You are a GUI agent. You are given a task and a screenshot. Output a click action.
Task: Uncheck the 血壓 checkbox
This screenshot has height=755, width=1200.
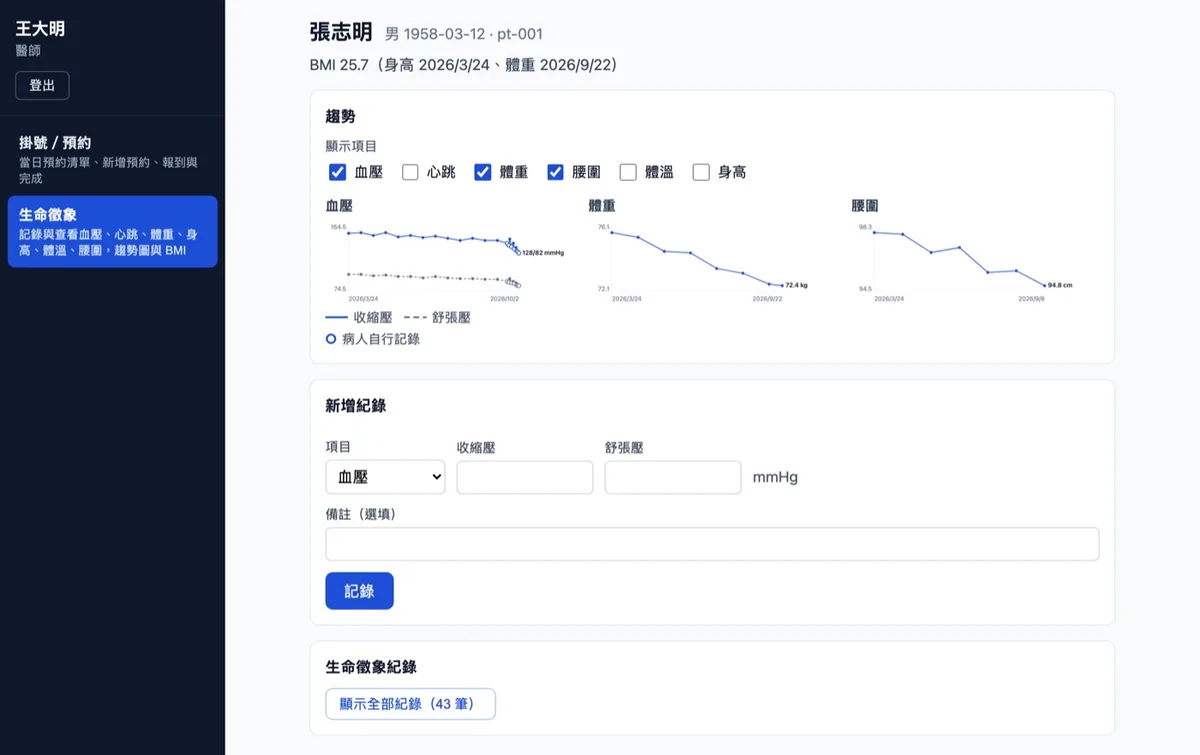pos(337,172)
